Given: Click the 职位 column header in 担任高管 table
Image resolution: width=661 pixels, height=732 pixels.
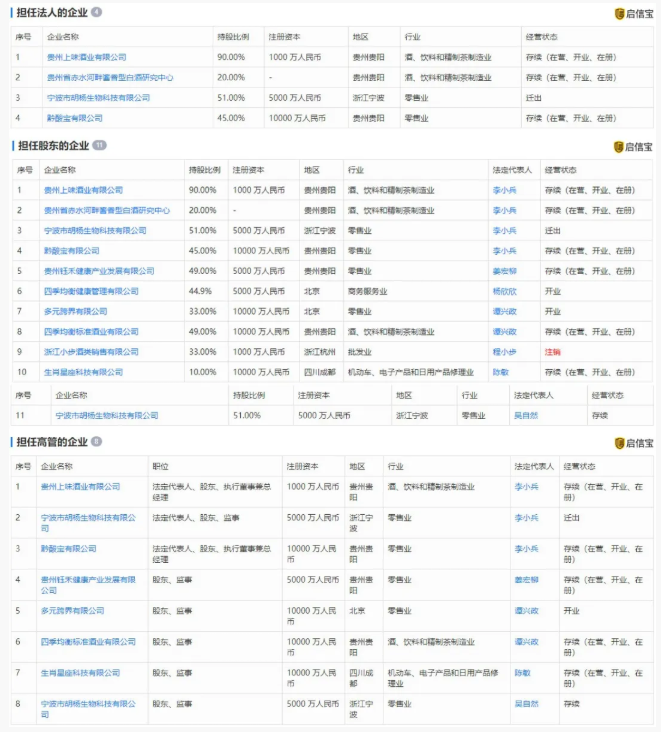Looking at the screenshot, I should coord(160,466).
